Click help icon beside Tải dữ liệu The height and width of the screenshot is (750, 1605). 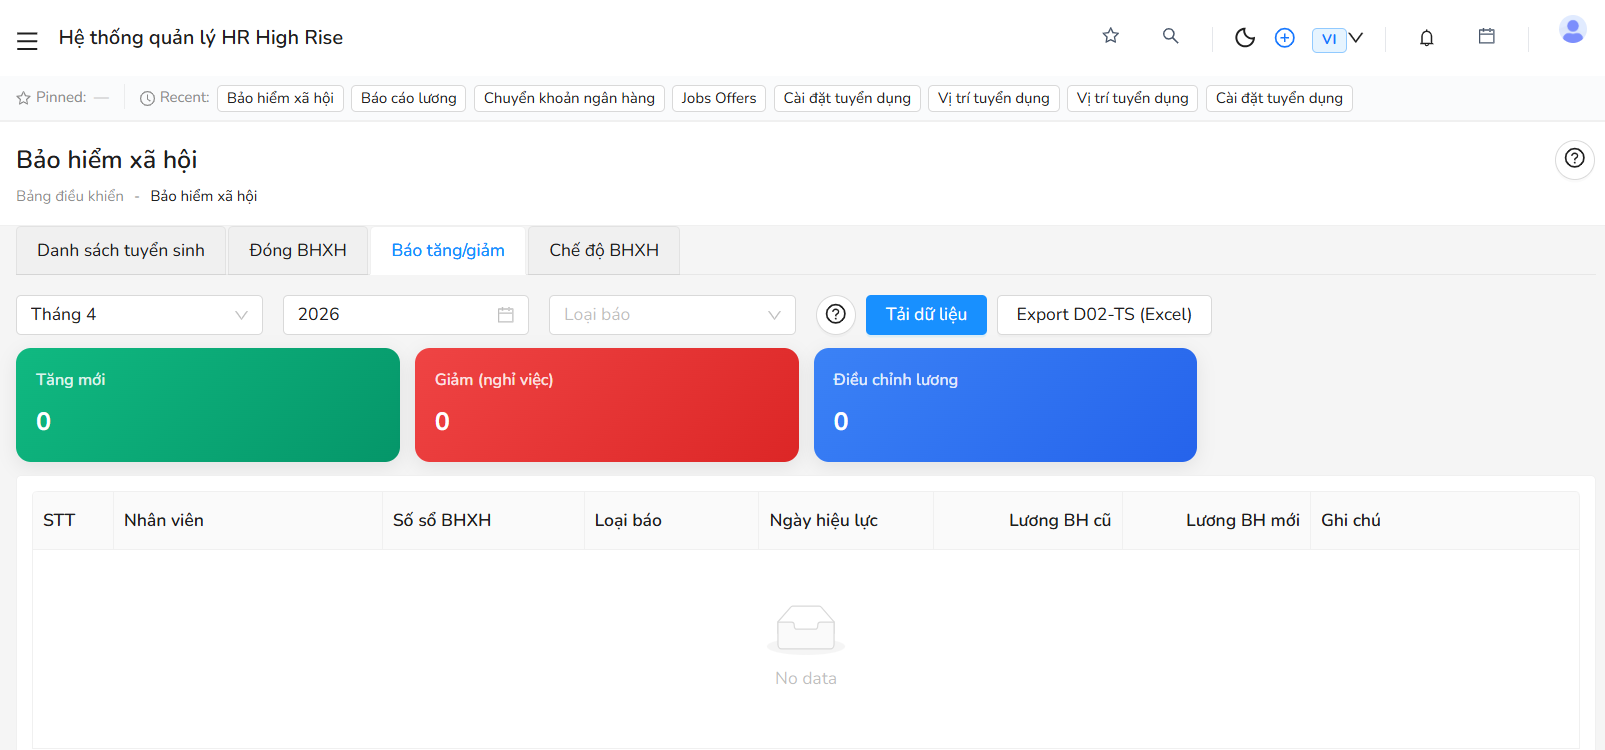(836, 315)
